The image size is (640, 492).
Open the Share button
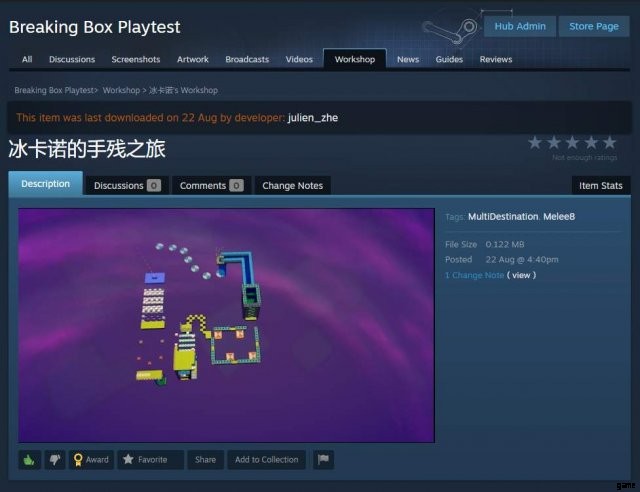coord(205,460)
